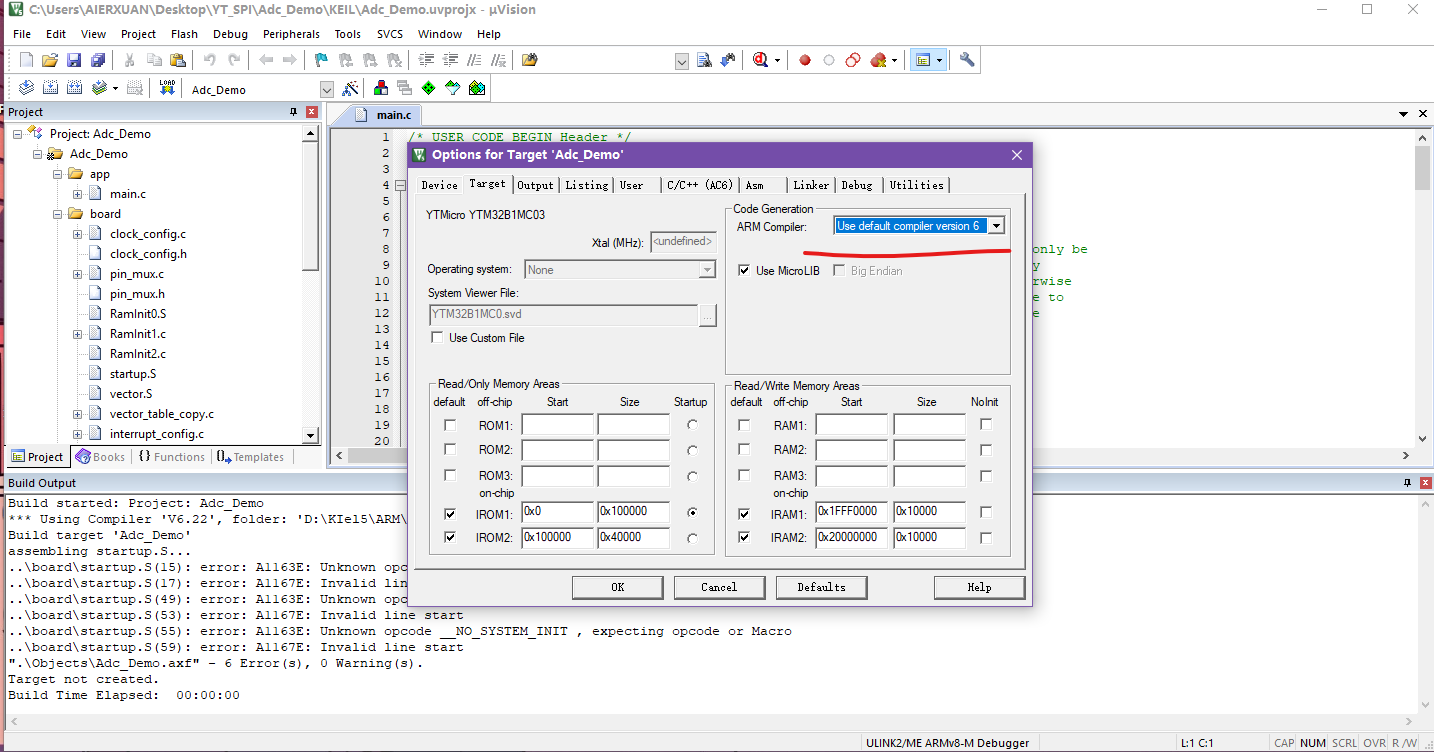Pin the Project panel with pushpin
The width and height of the screenshot is (1434, 752).
(293, 112)
